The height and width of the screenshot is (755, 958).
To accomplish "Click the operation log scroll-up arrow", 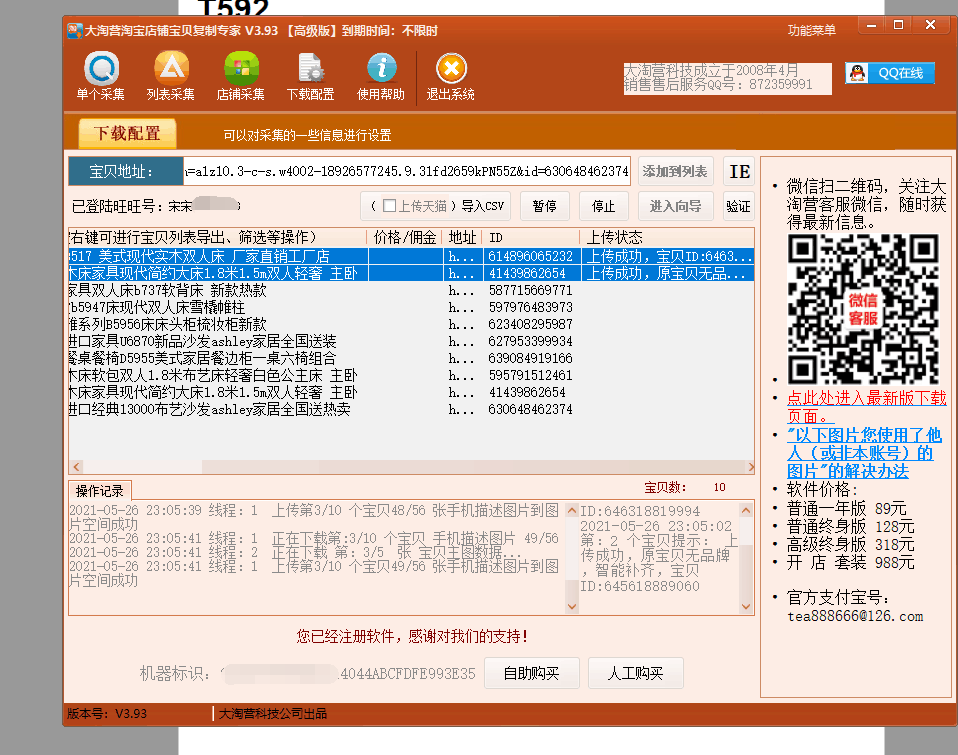I will (572, 510).
